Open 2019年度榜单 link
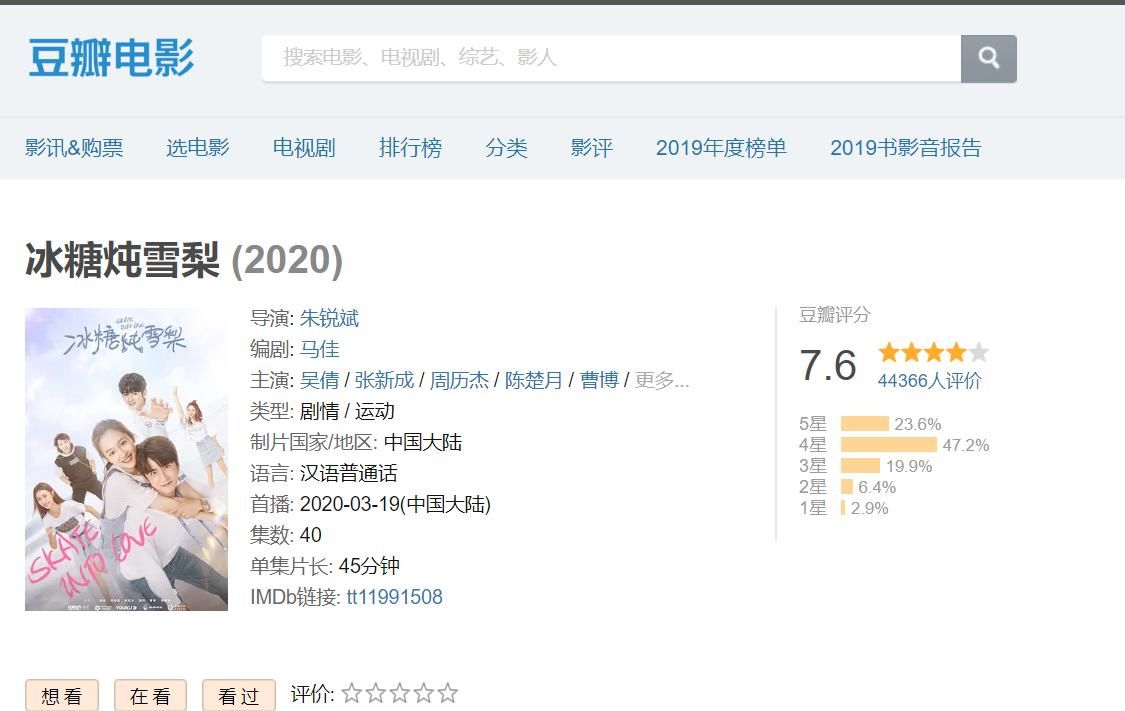This screenshot has height=711, width=1125. click(x=721, y=148)
